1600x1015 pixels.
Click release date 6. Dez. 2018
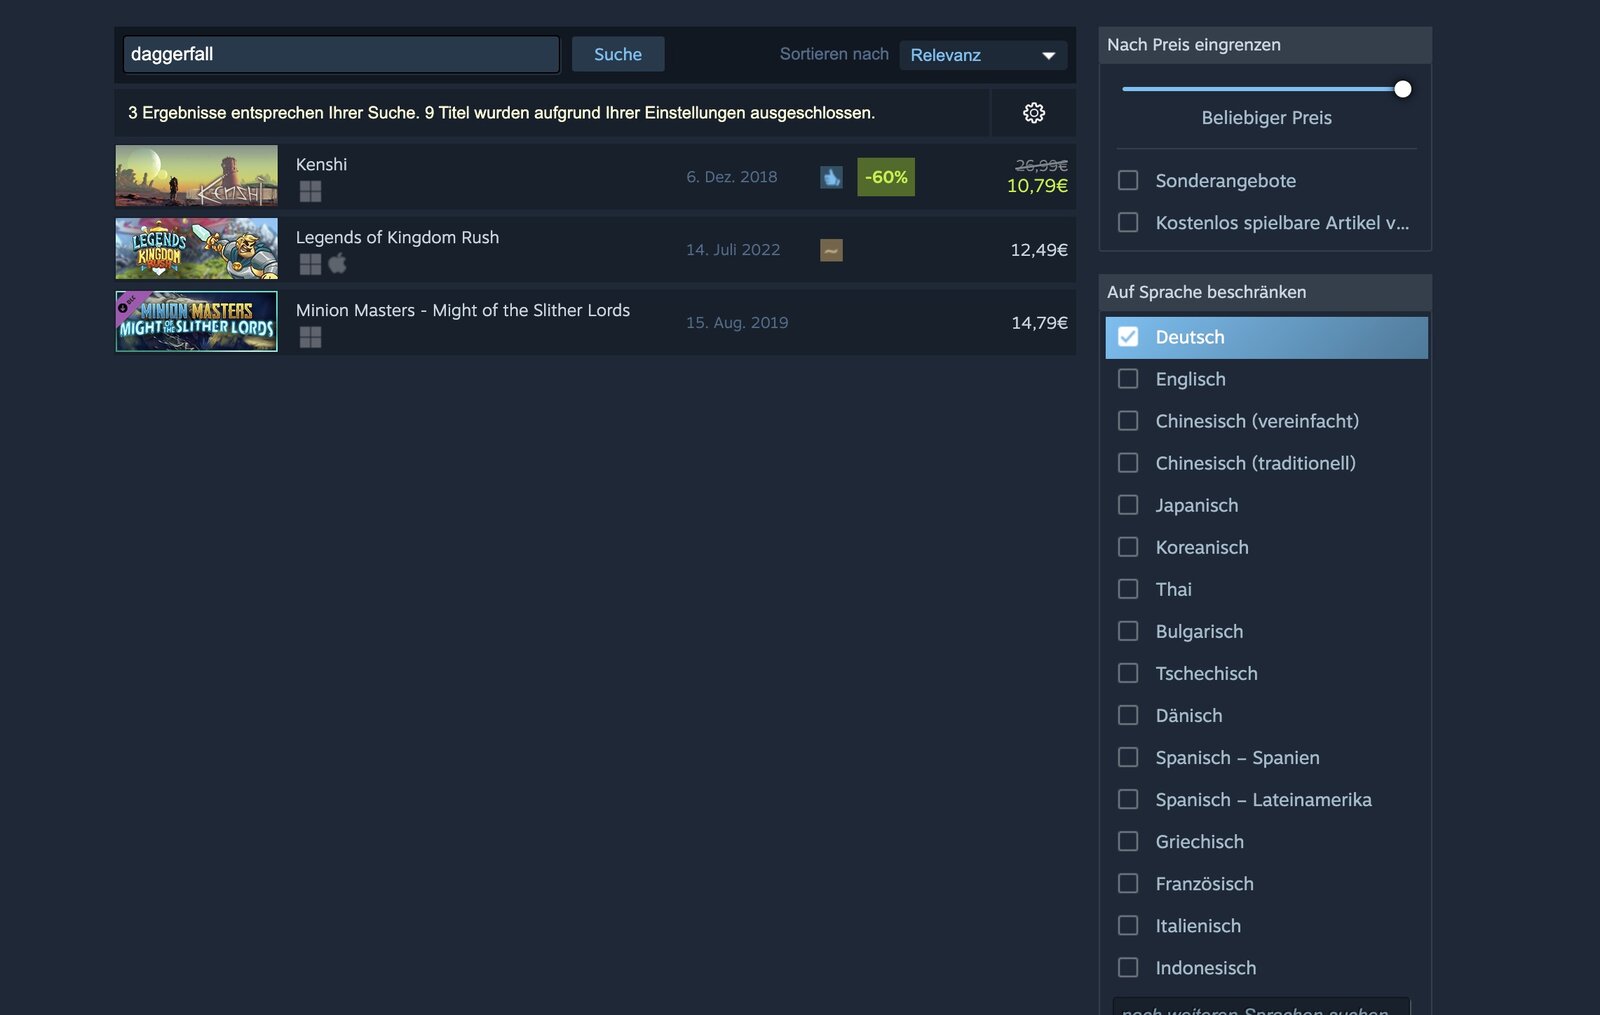(x=731, y=177)
